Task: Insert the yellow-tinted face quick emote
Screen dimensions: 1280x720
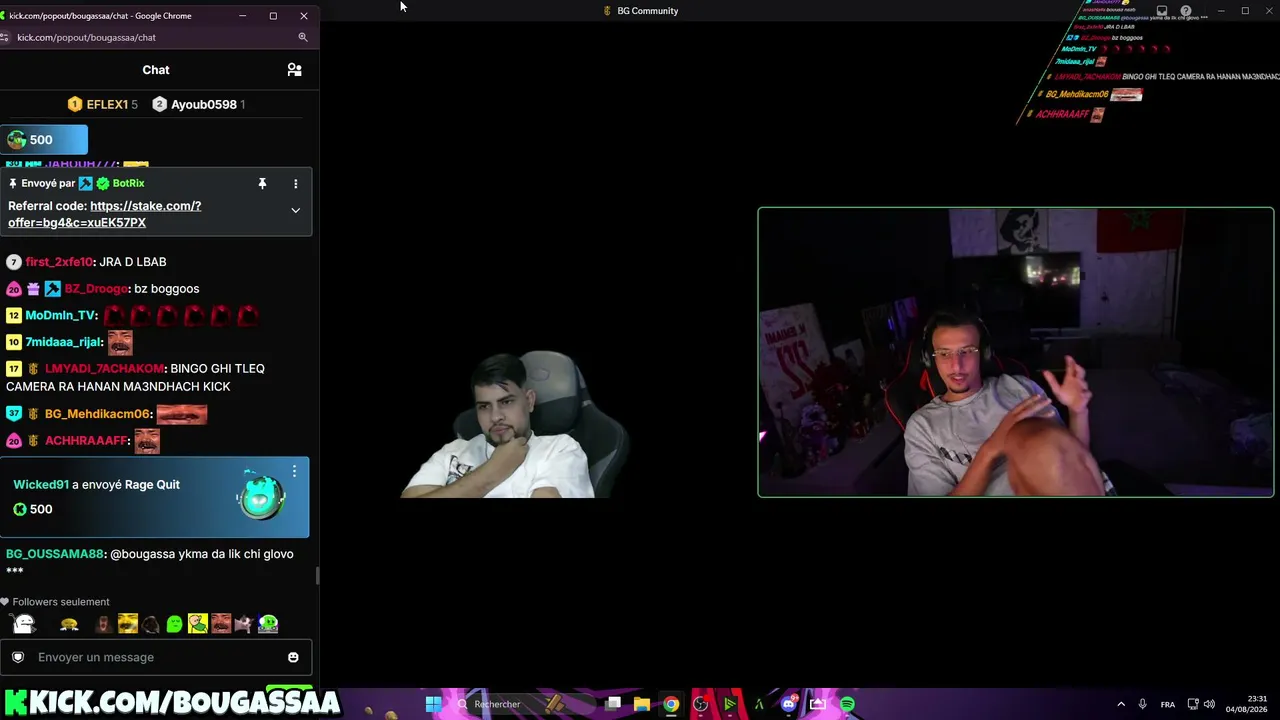Action: [x=127, y=625]
